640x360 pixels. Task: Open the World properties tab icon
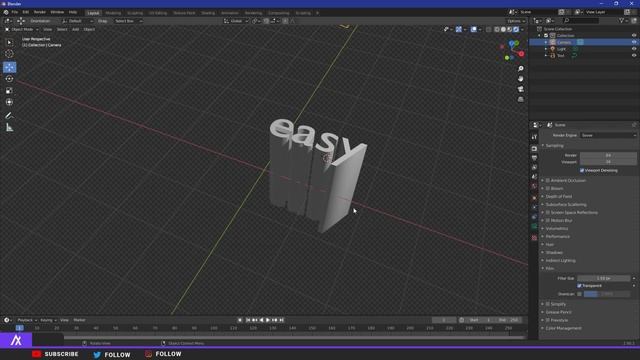point(534,187)
